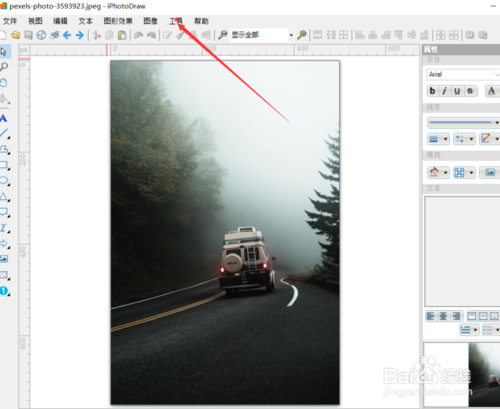Open the line color pencil dropdown
500x409 pixels.
click(x=489, y=139)
